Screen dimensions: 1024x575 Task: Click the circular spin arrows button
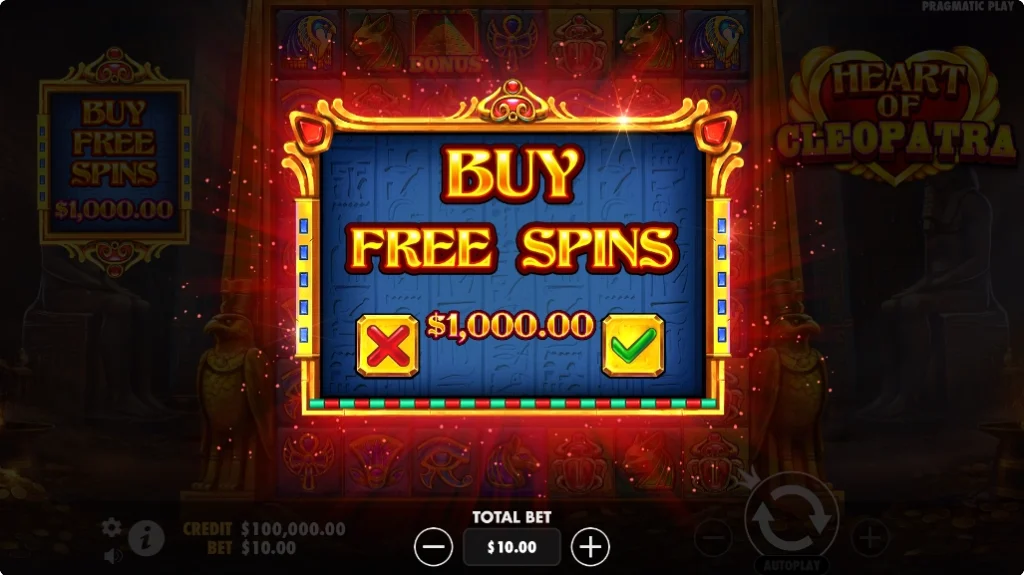tap(792, 519)
